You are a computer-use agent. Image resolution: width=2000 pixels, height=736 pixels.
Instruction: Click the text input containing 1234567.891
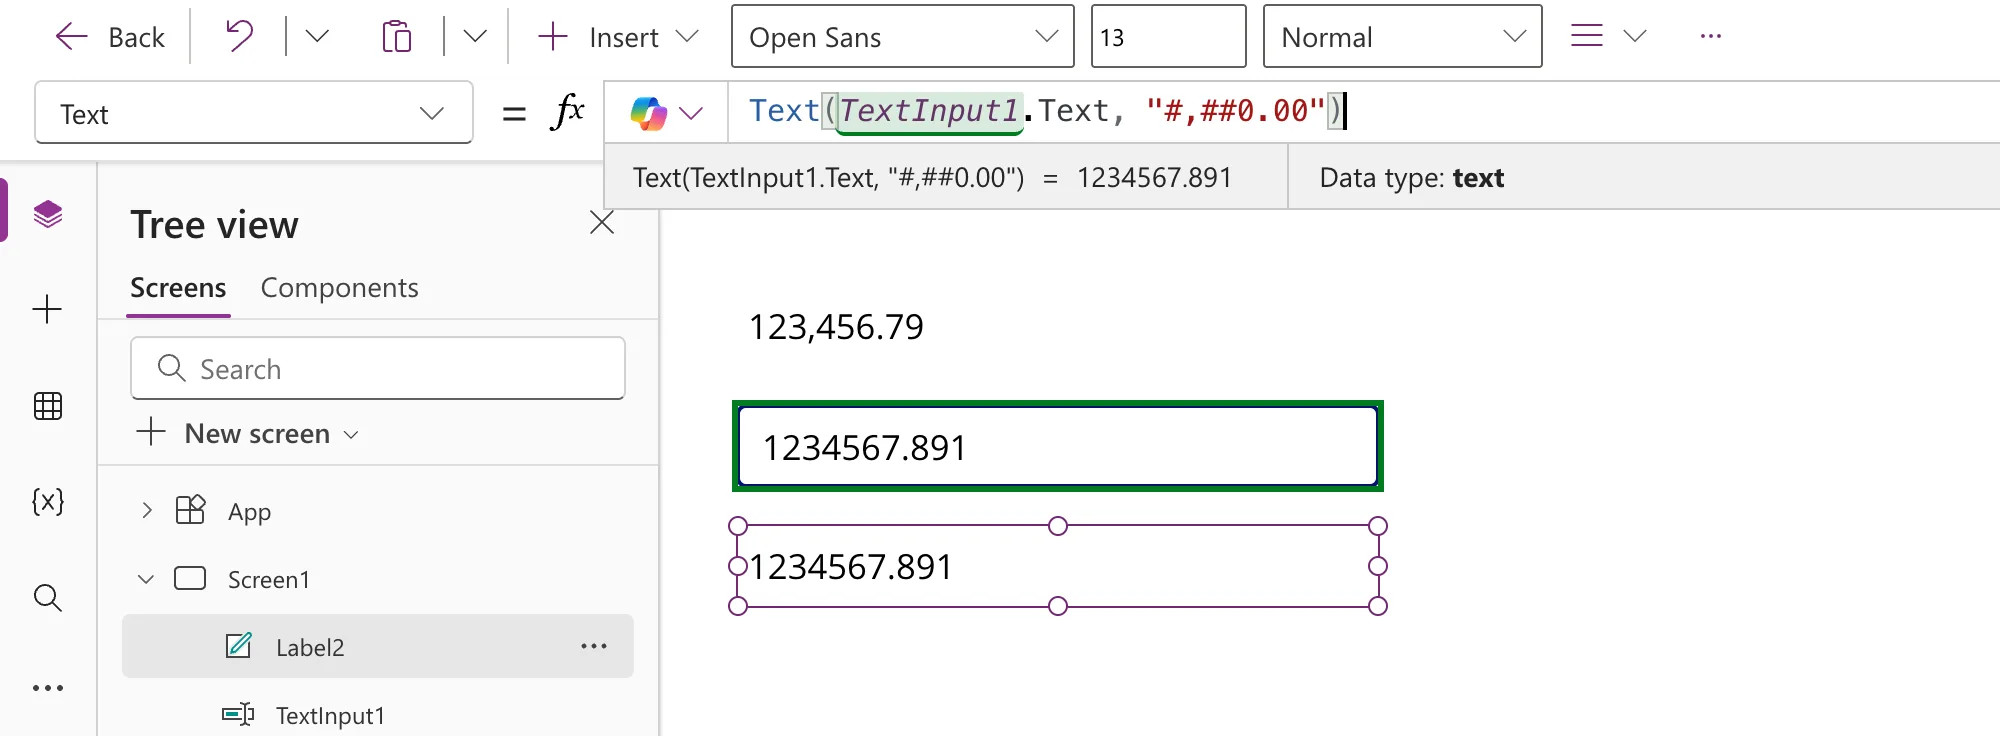coord(1058,446)
